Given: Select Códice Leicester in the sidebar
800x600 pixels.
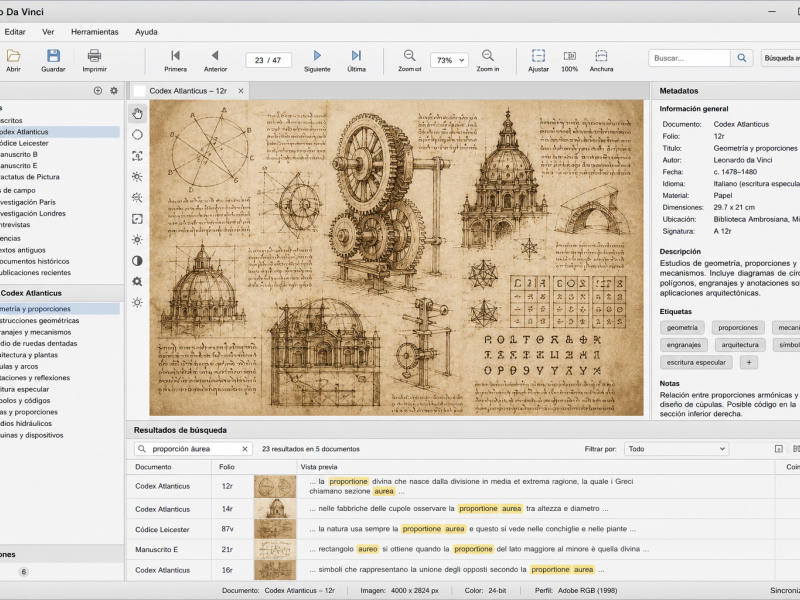Looking at the screenshot, I should (24, 143).
